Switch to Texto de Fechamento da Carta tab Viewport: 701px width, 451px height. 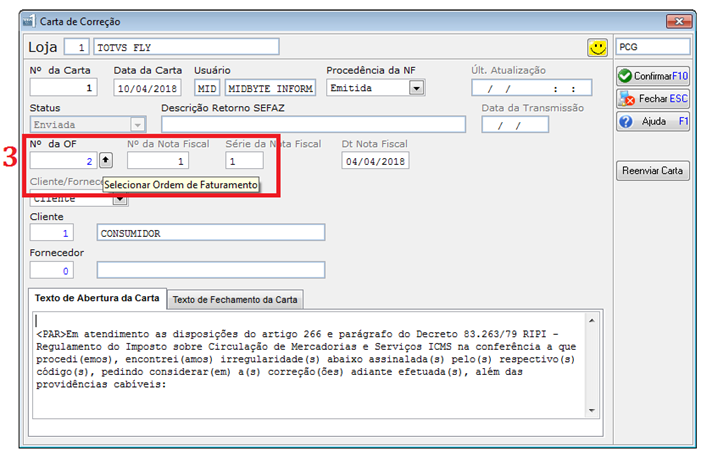[x=235, y=300]
